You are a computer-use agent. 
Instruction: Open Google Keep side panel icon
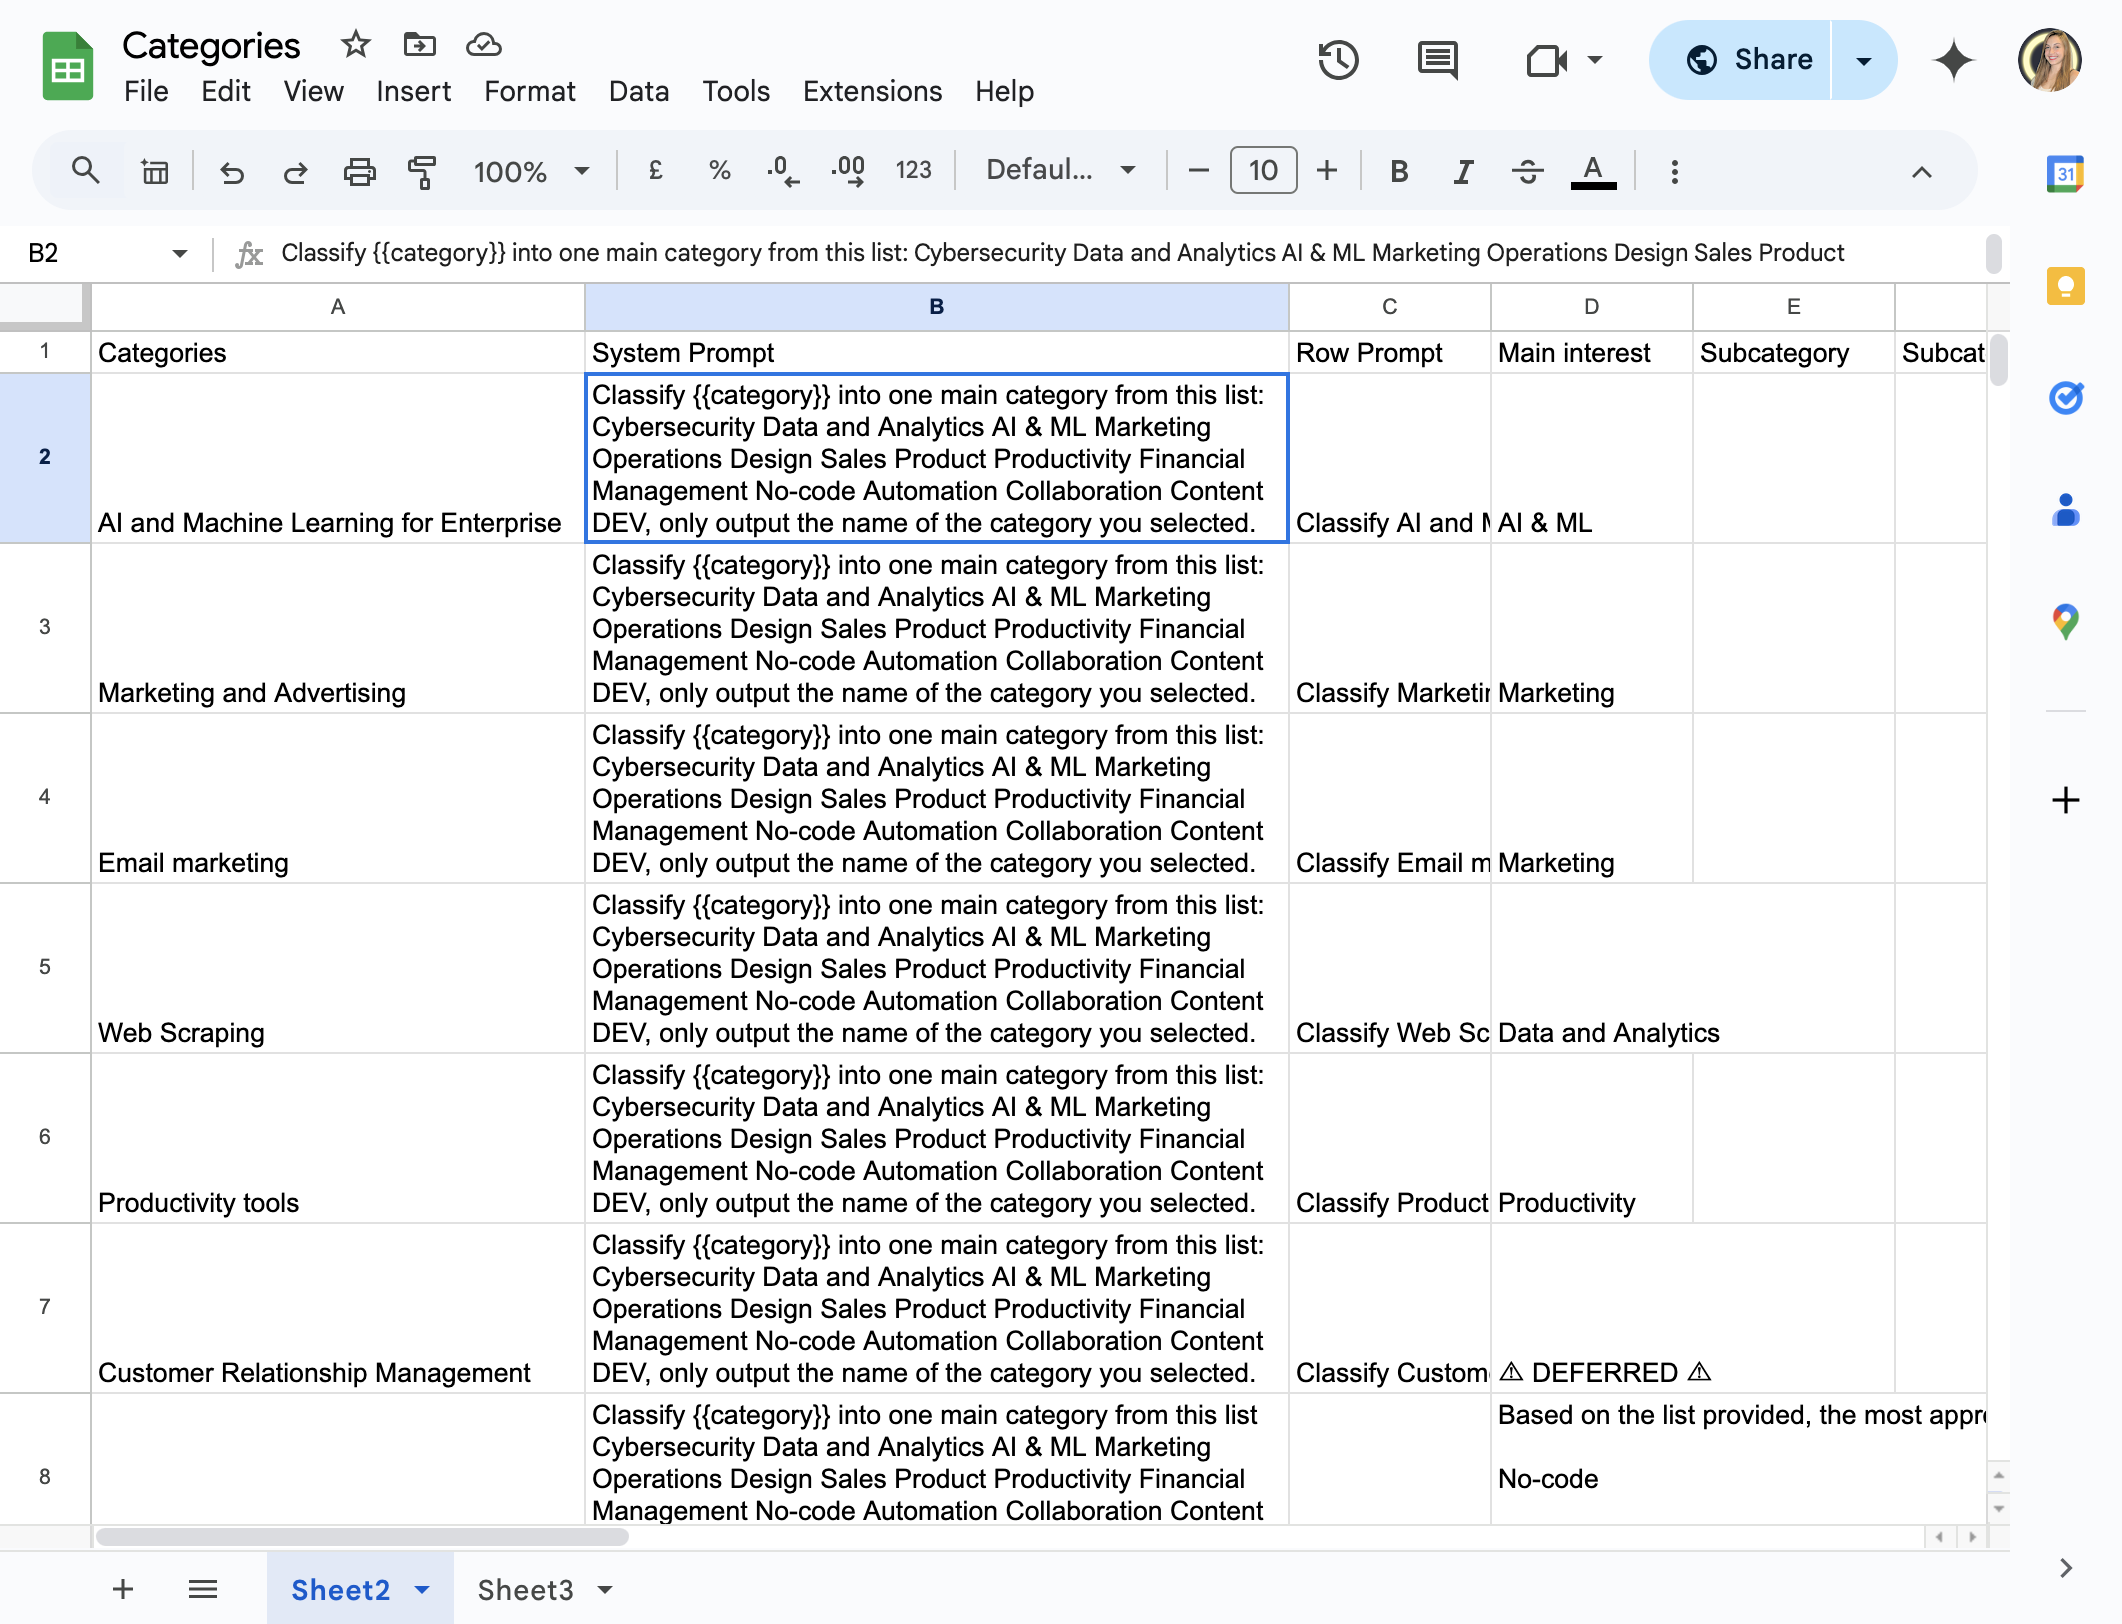[2065, 286]
